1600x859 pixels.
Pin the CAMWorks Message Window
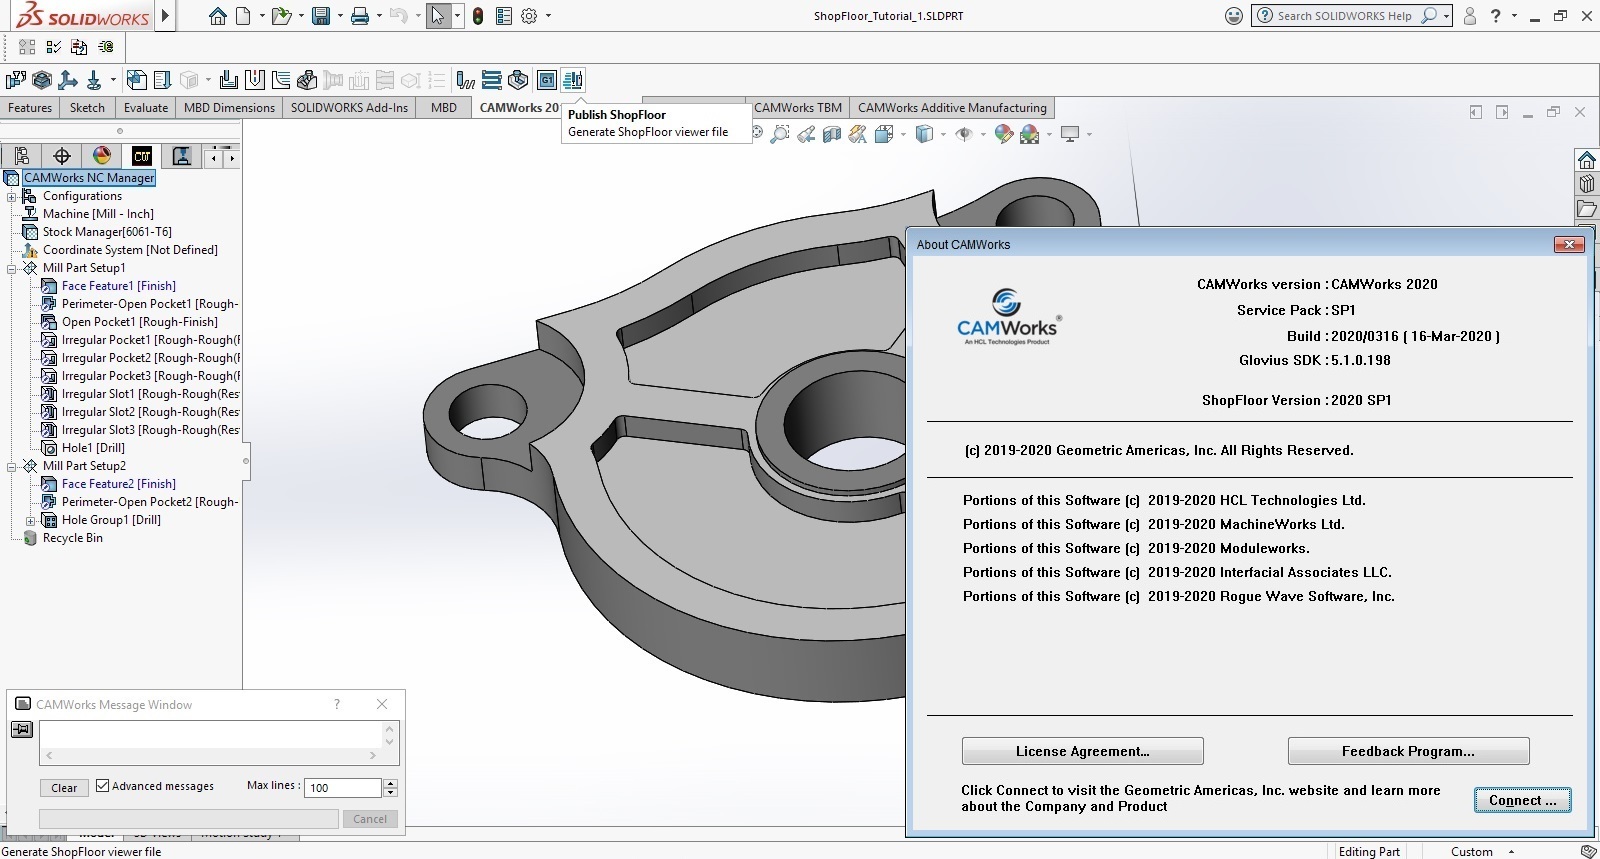(22, 730)
